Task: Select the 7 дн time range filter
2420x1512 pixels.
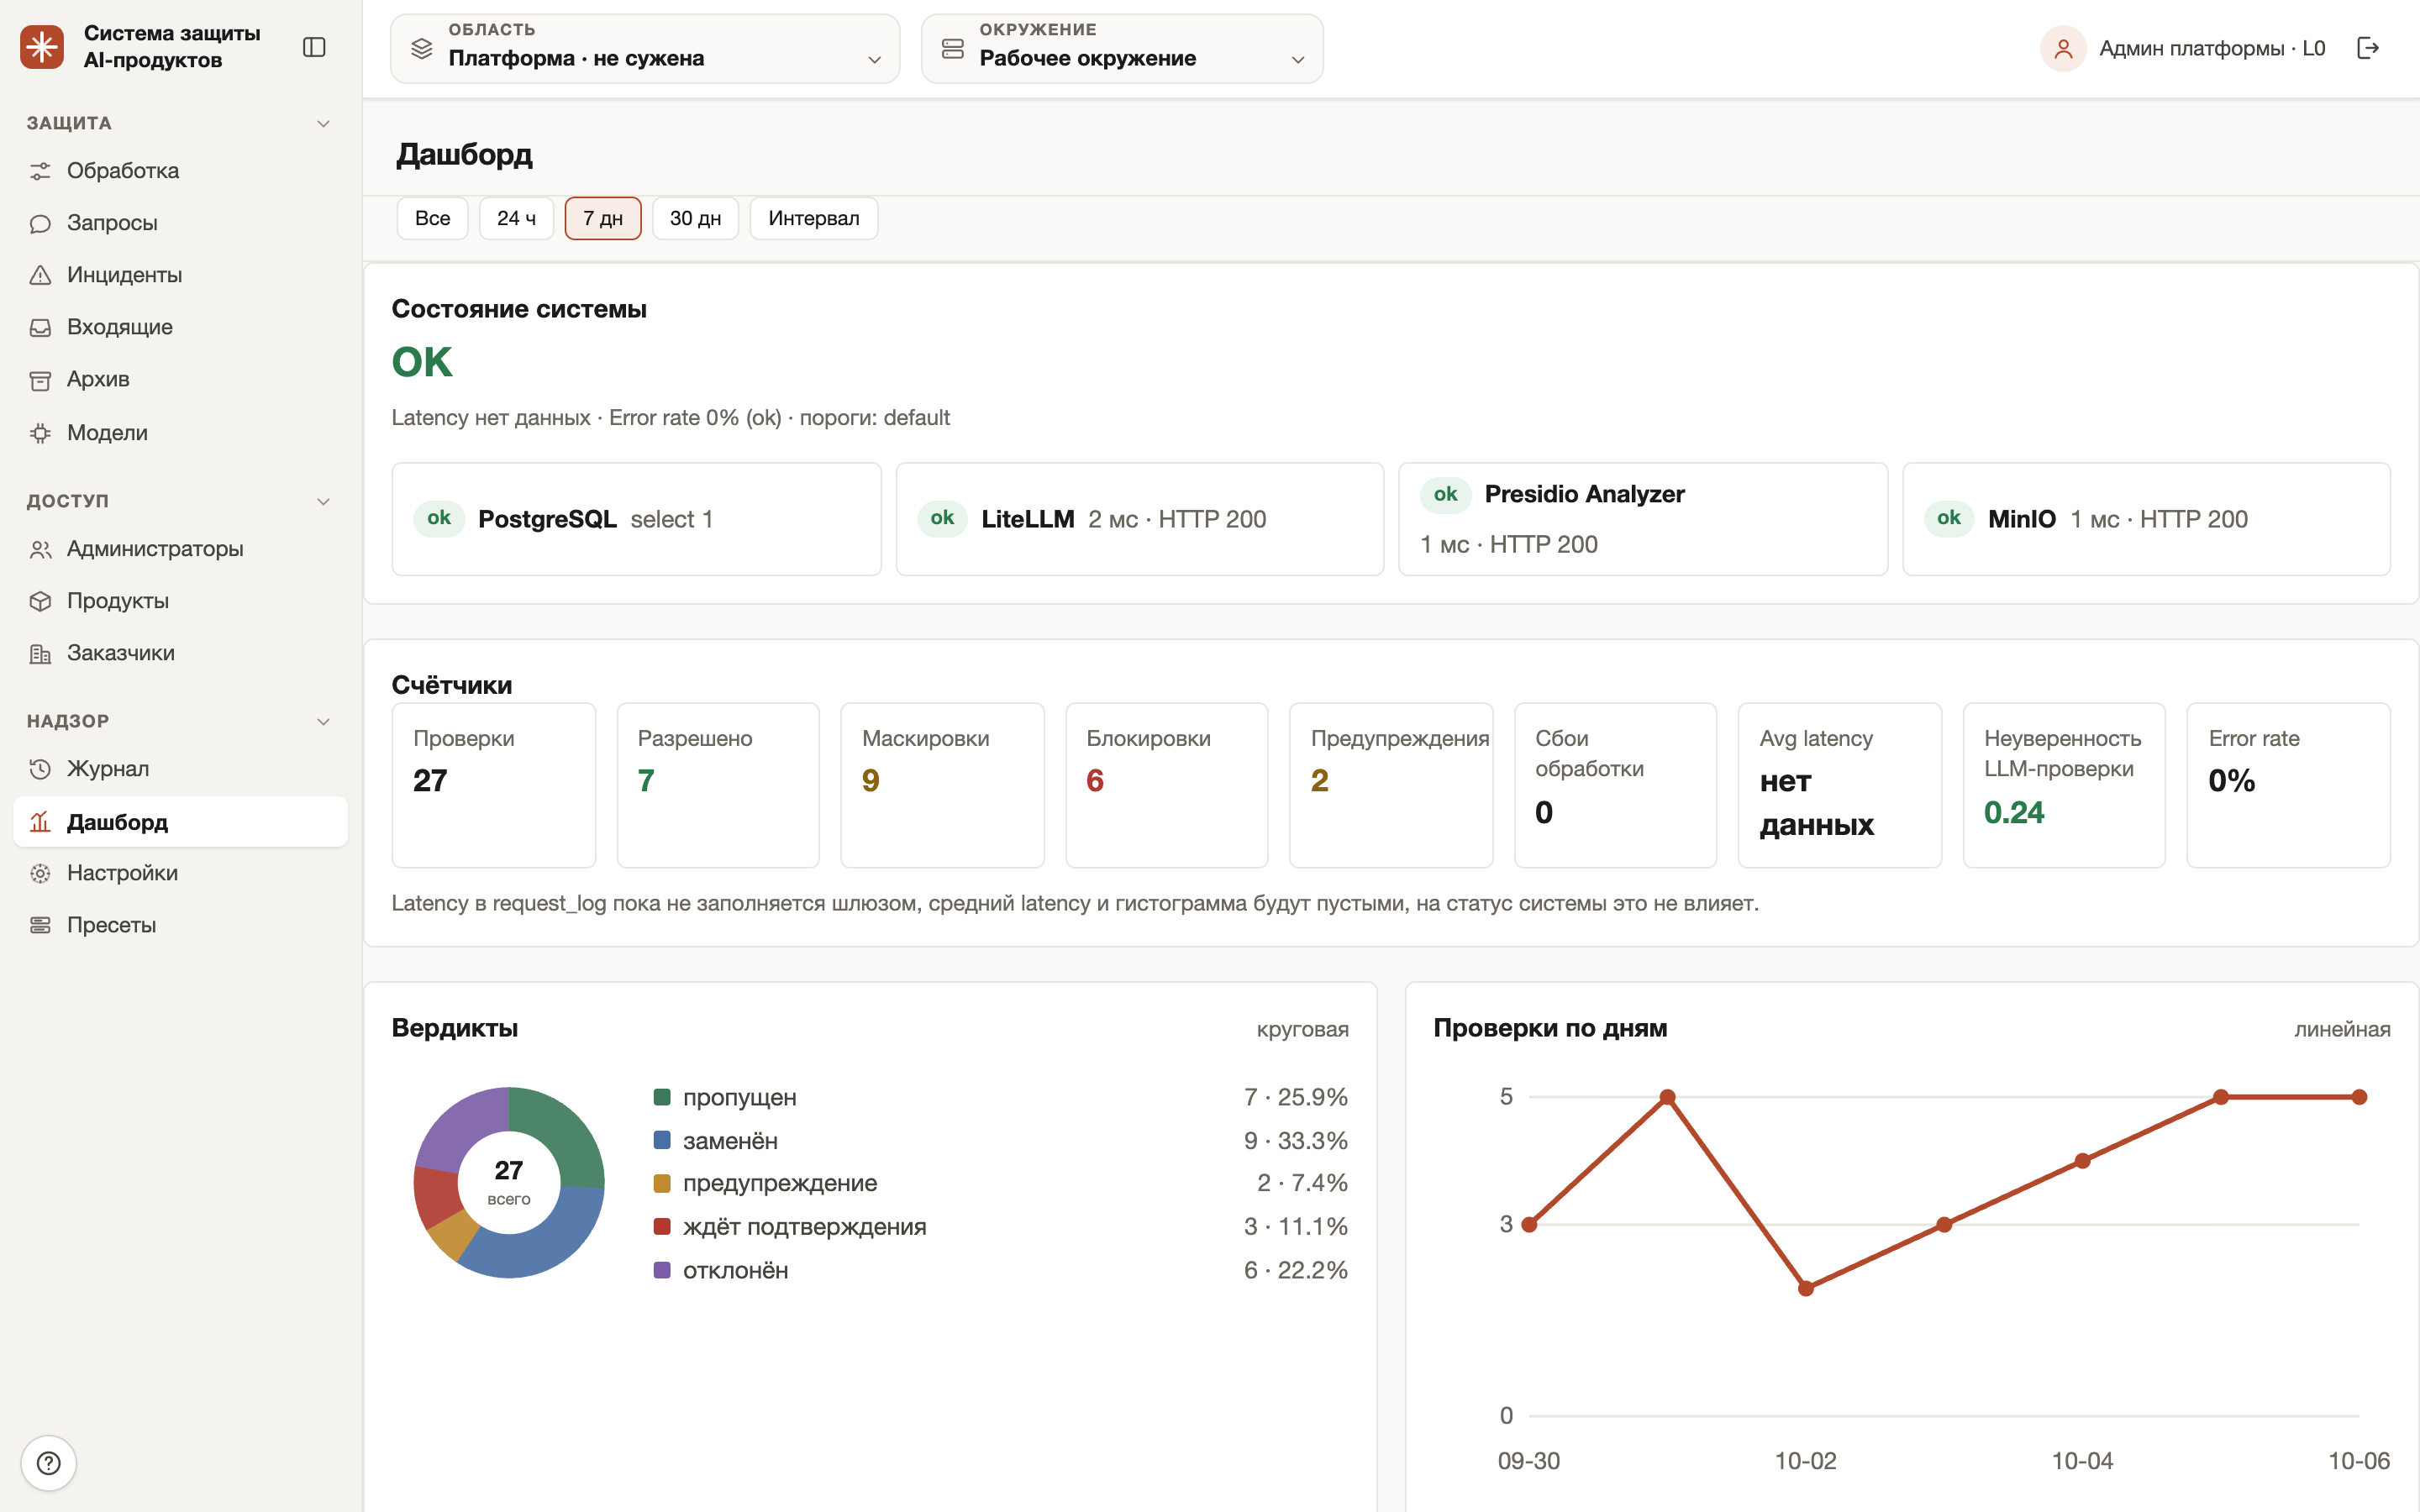Action: [603, 218]
